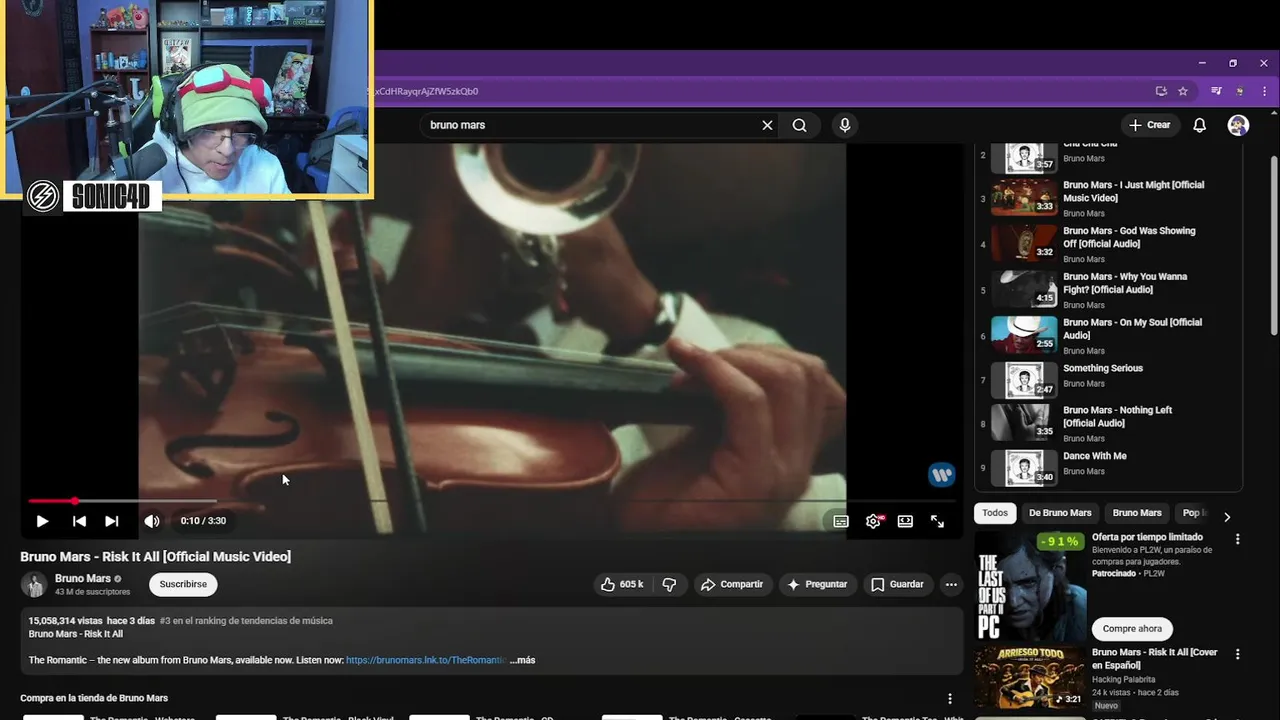
Task: Save video with Guardar button
Action: (x=897, y=584)
